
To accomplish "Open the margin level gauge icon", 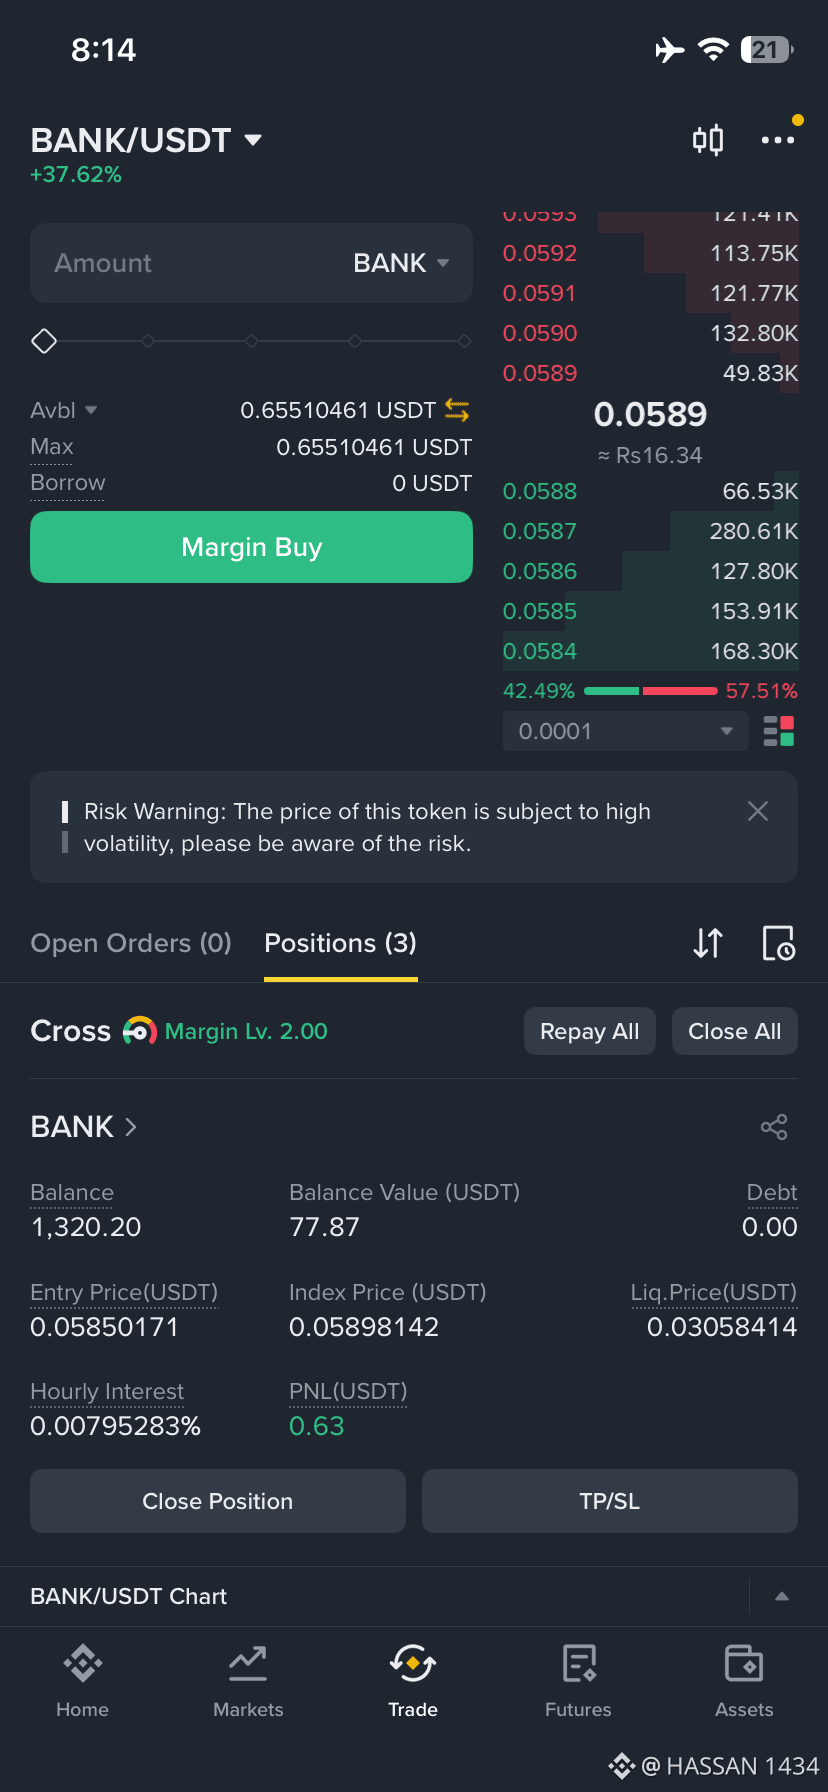I will [x=140, y=1031].
